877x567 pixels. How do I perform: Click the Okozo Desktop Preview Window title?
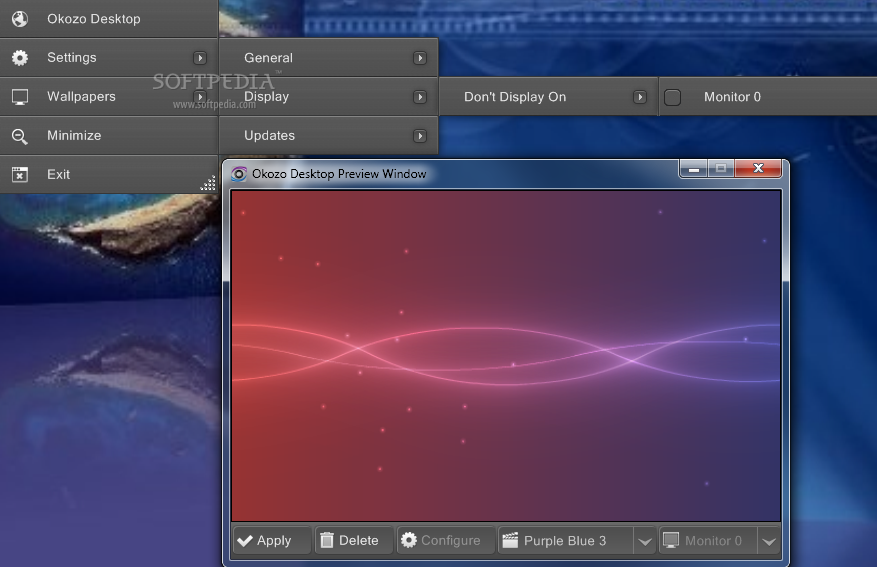pos(339,174)
